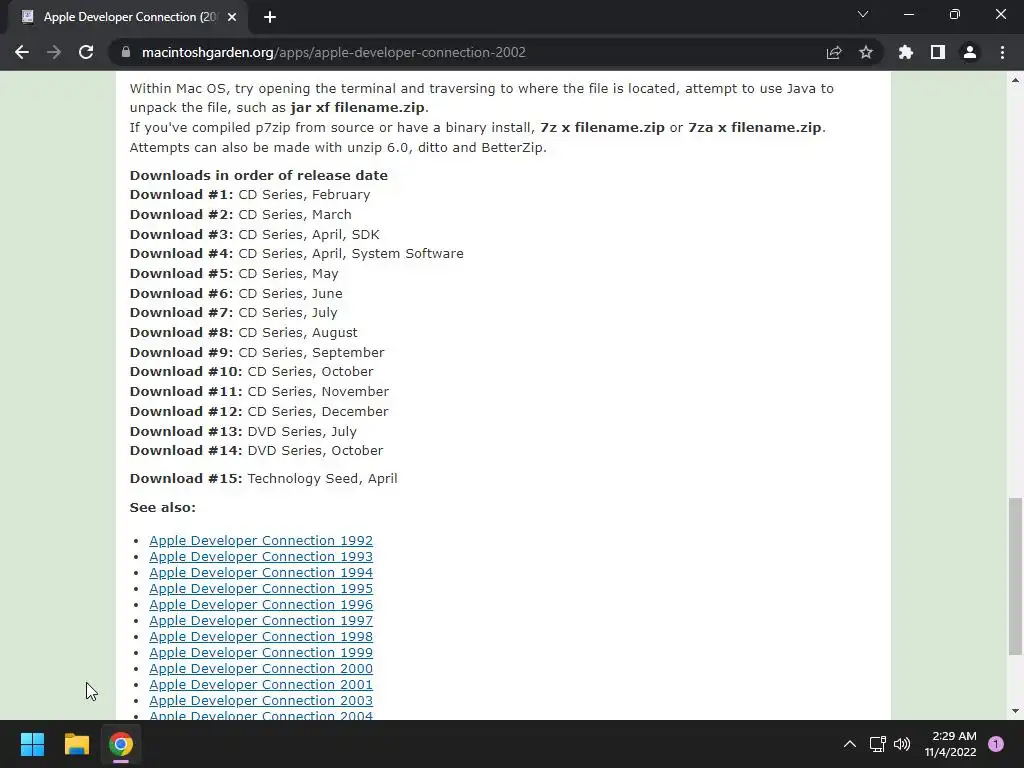This screenshot has height=768, width=1024.
Task: Select the Apple Developer Connection tab
Action: pos(129,17)
